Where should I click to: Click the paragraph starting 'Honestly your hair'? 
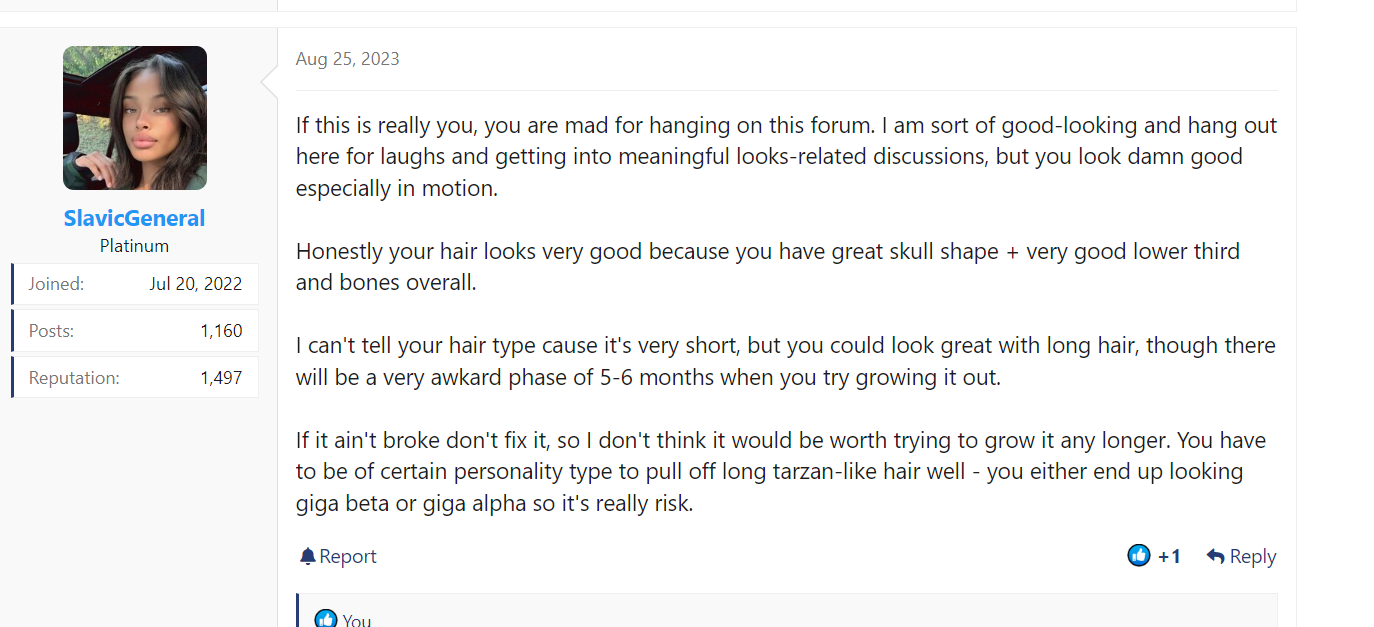click(x=768, y=266)
